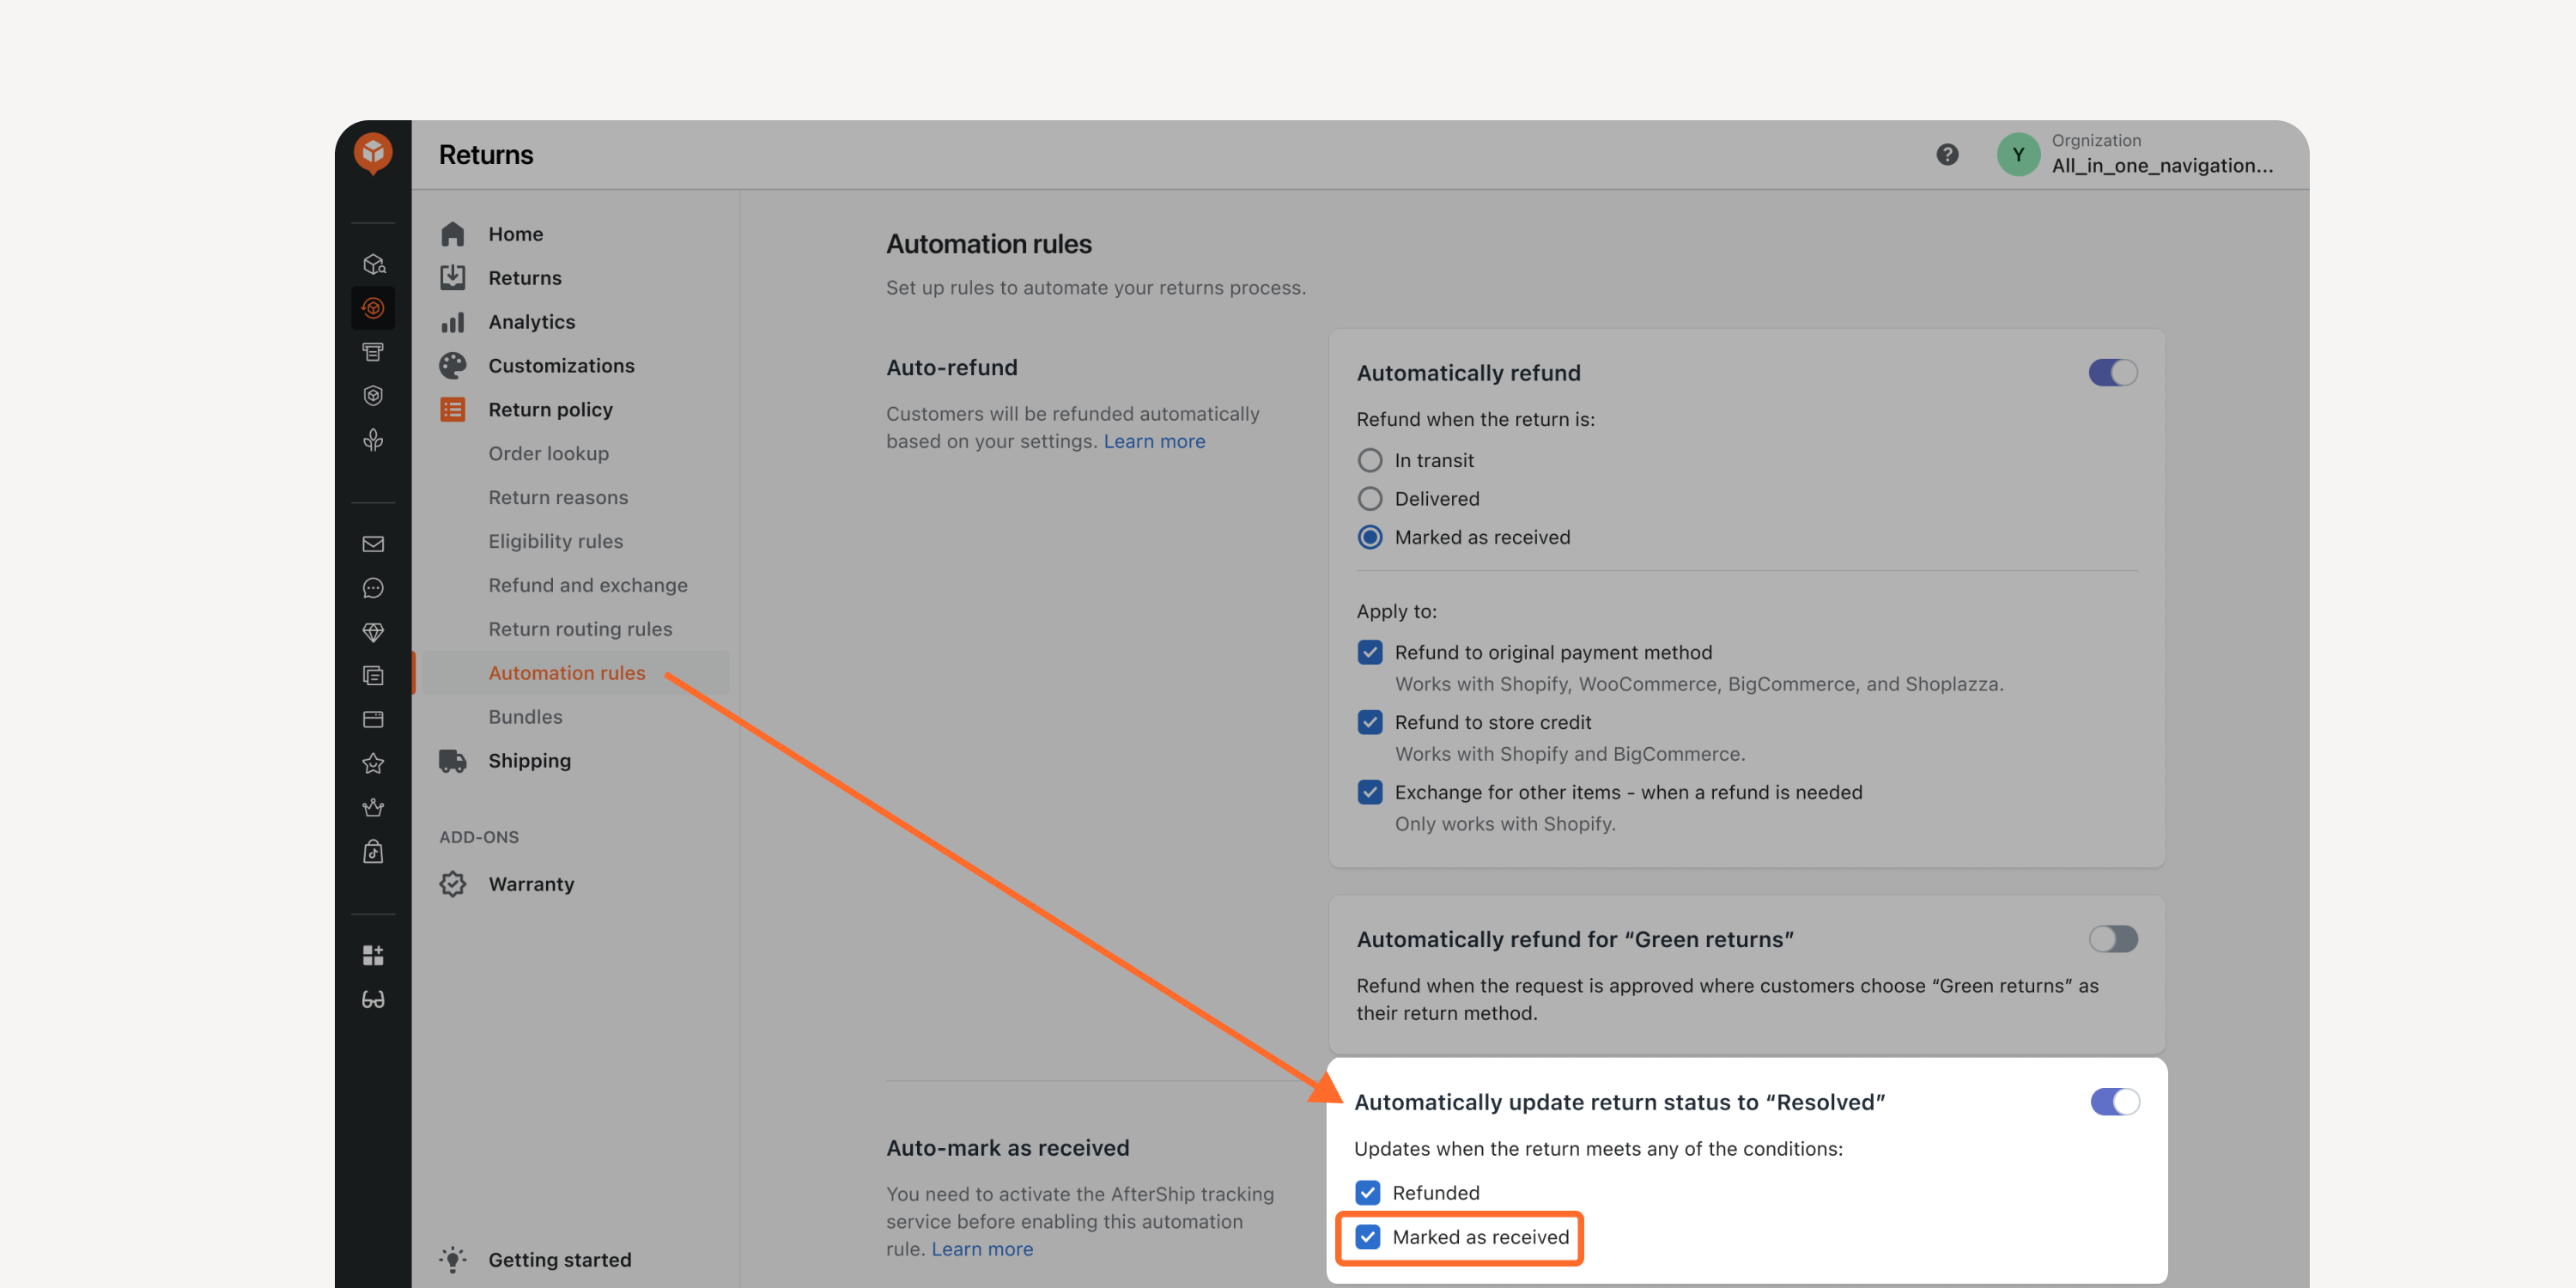Click the star icon in dark sidebar
2576x1288 pixels.
pyautogui.click(x=373, y=764)
